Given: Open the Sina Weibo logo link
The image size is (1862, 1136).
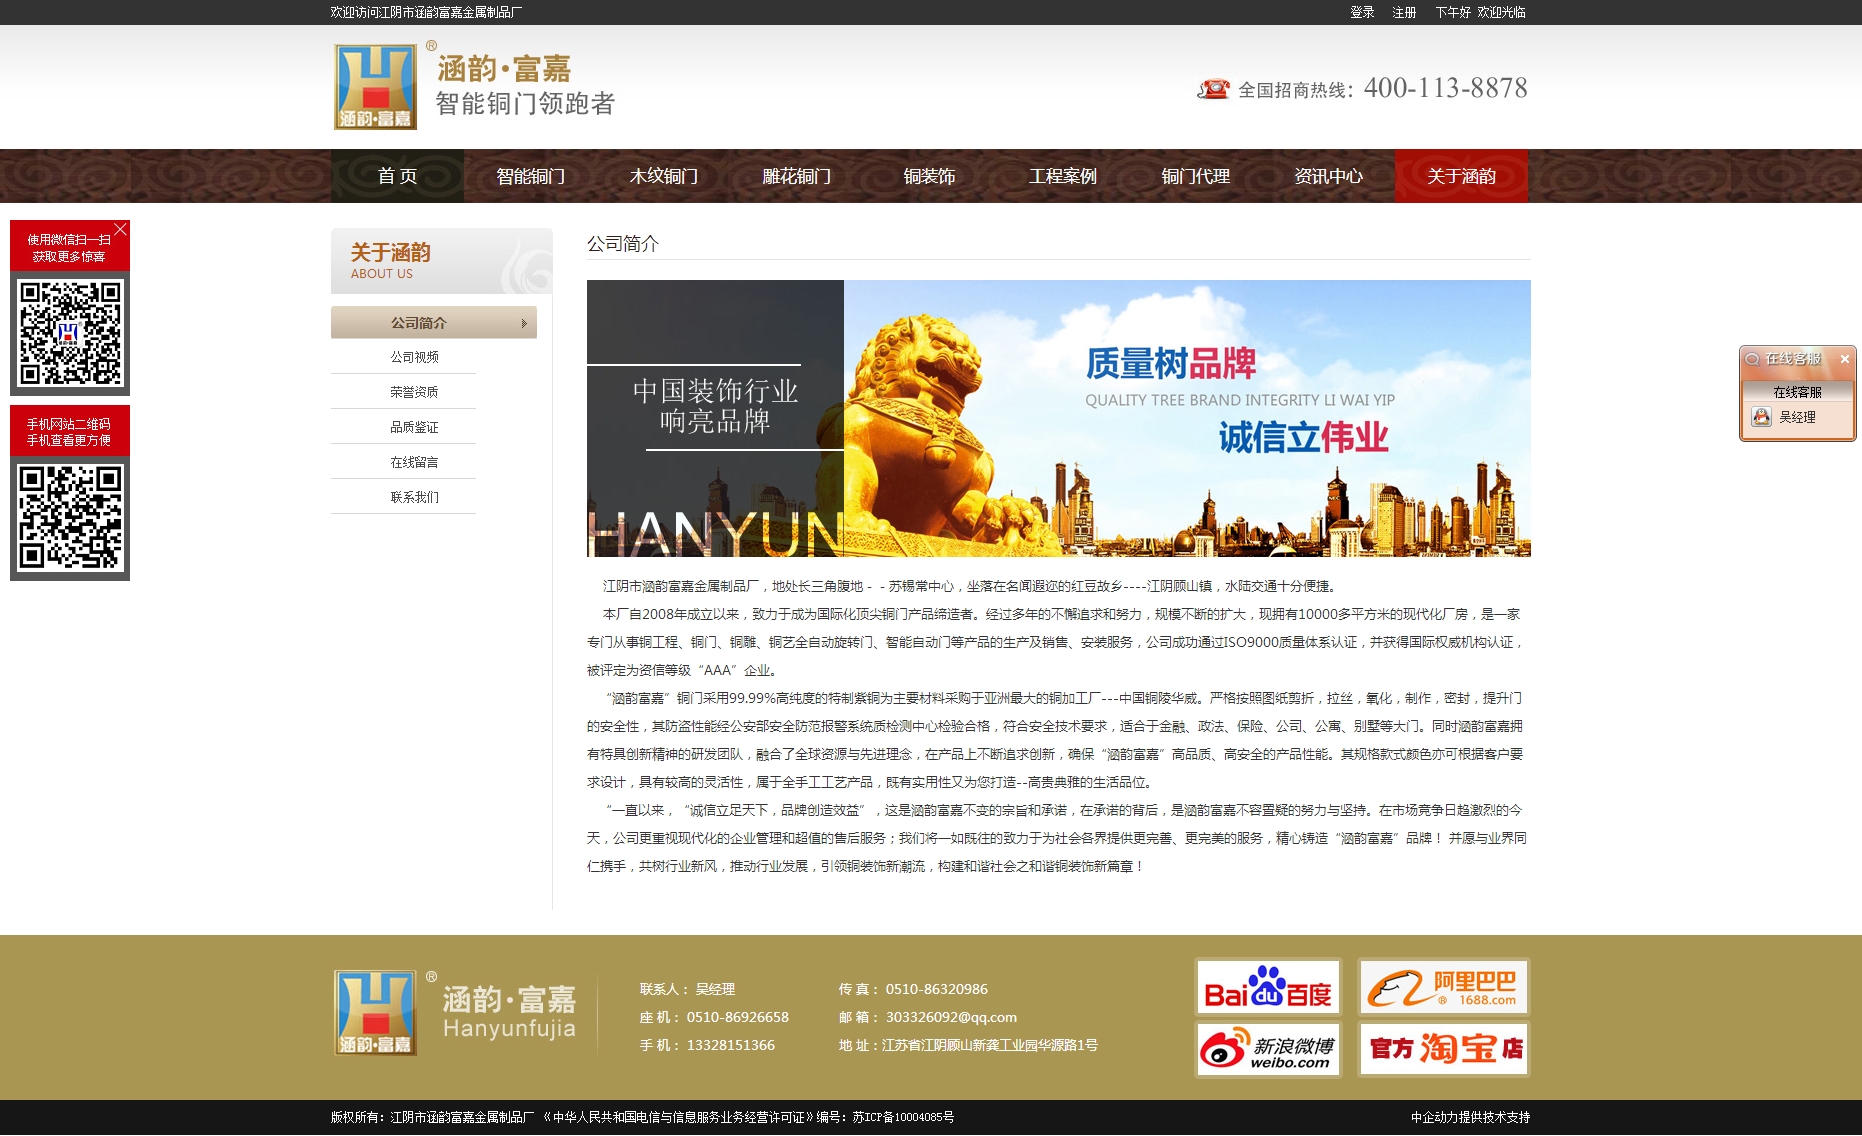Looking at the screenshot, I should (1268, 1049).
